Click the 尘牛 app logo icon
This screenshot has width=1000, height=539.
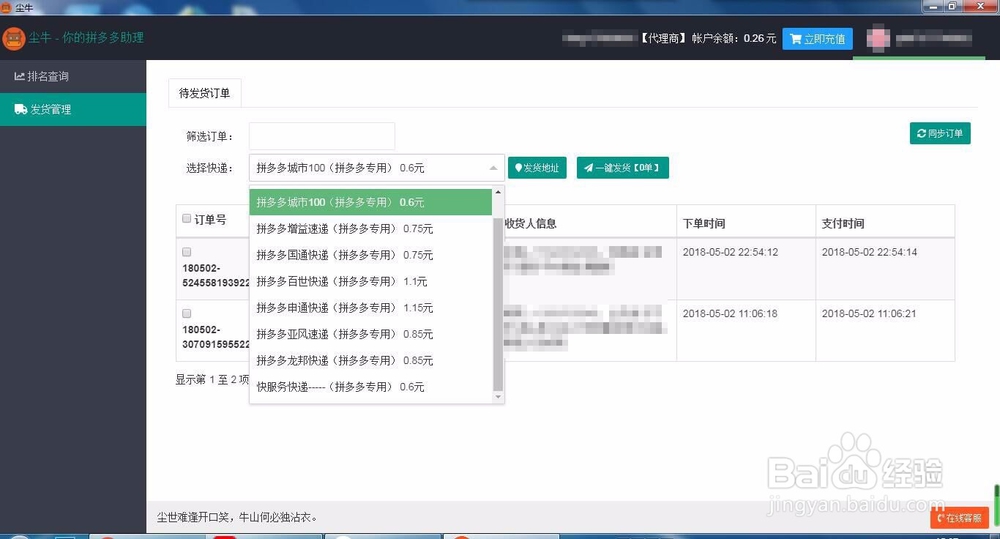[13, 38]
